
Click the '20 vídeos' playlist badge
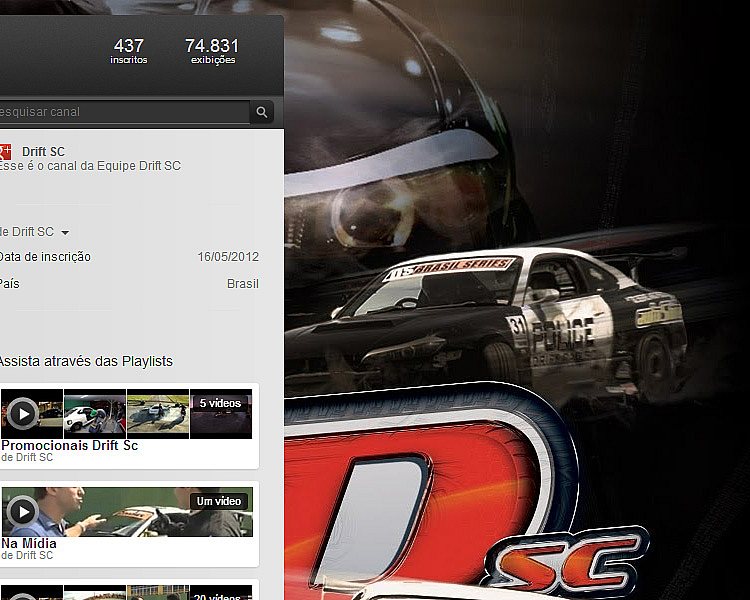pyautogui.click(x=218, y=596)
